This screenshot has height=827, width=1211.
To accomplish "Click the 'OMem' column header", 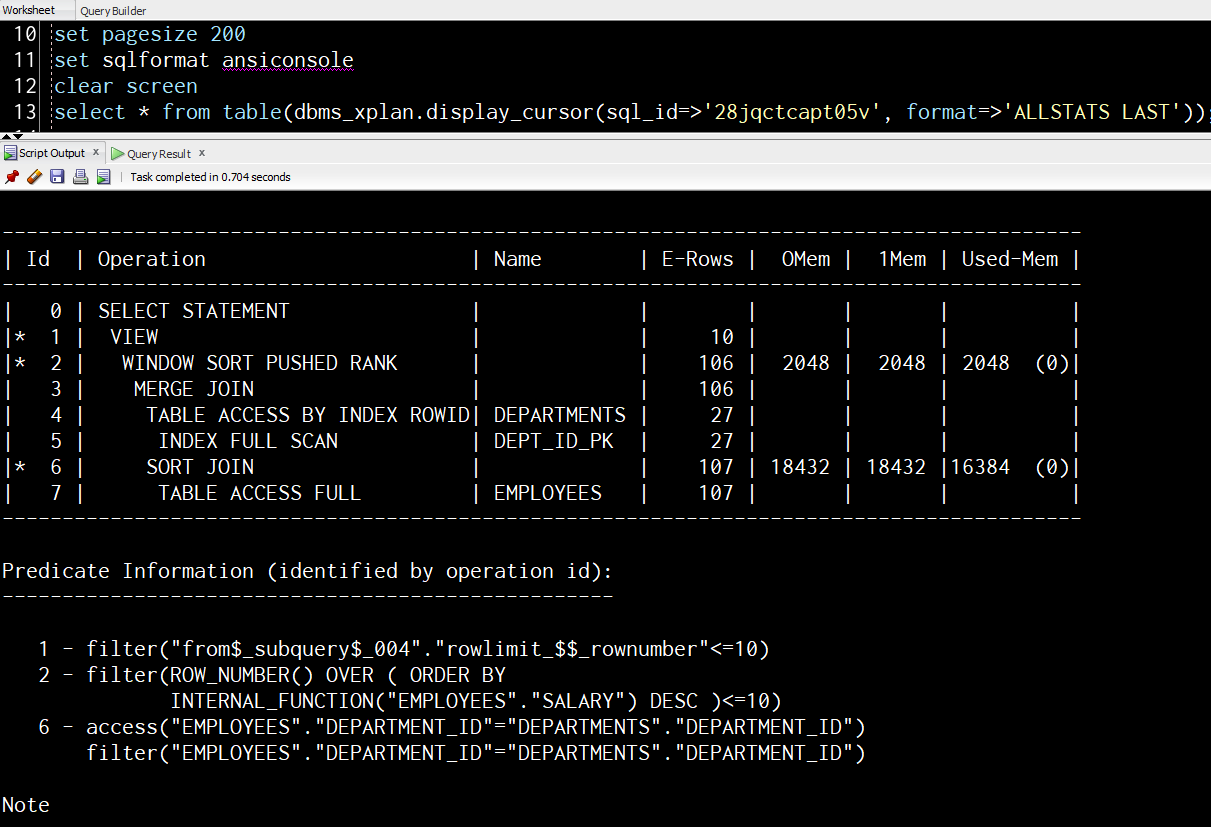I will pyautogui.click(x=806, y=259).
